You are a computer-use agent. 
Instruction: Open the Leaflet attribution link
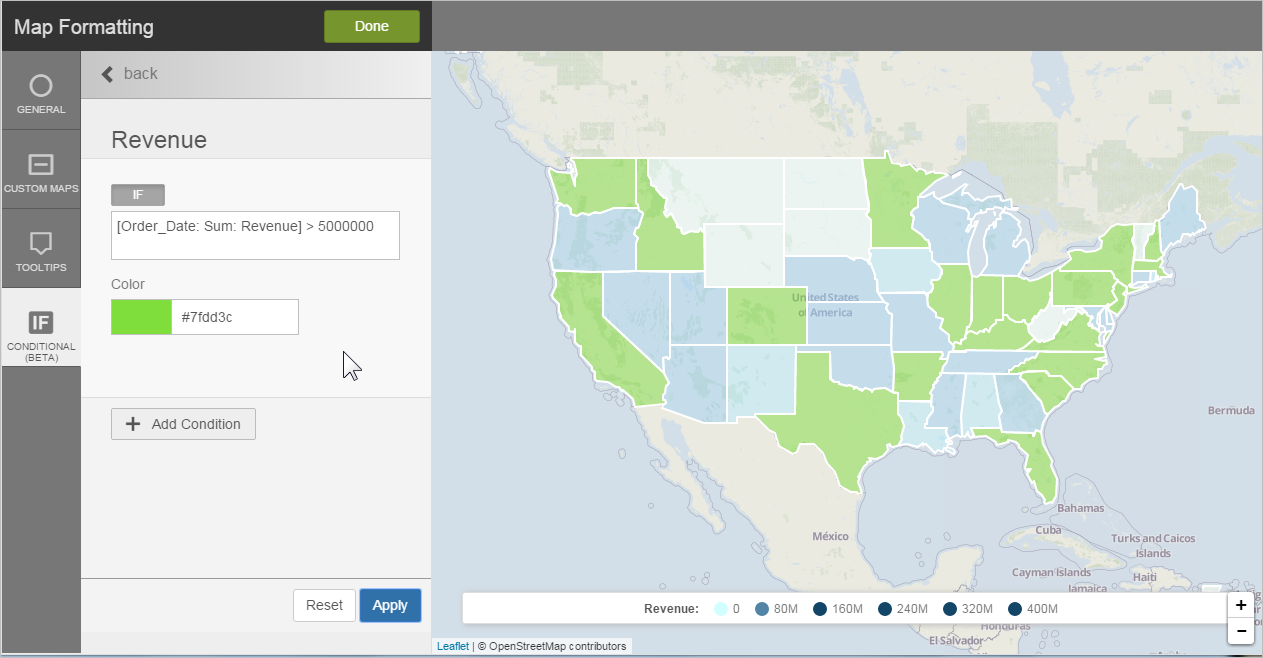pos(452,646)
